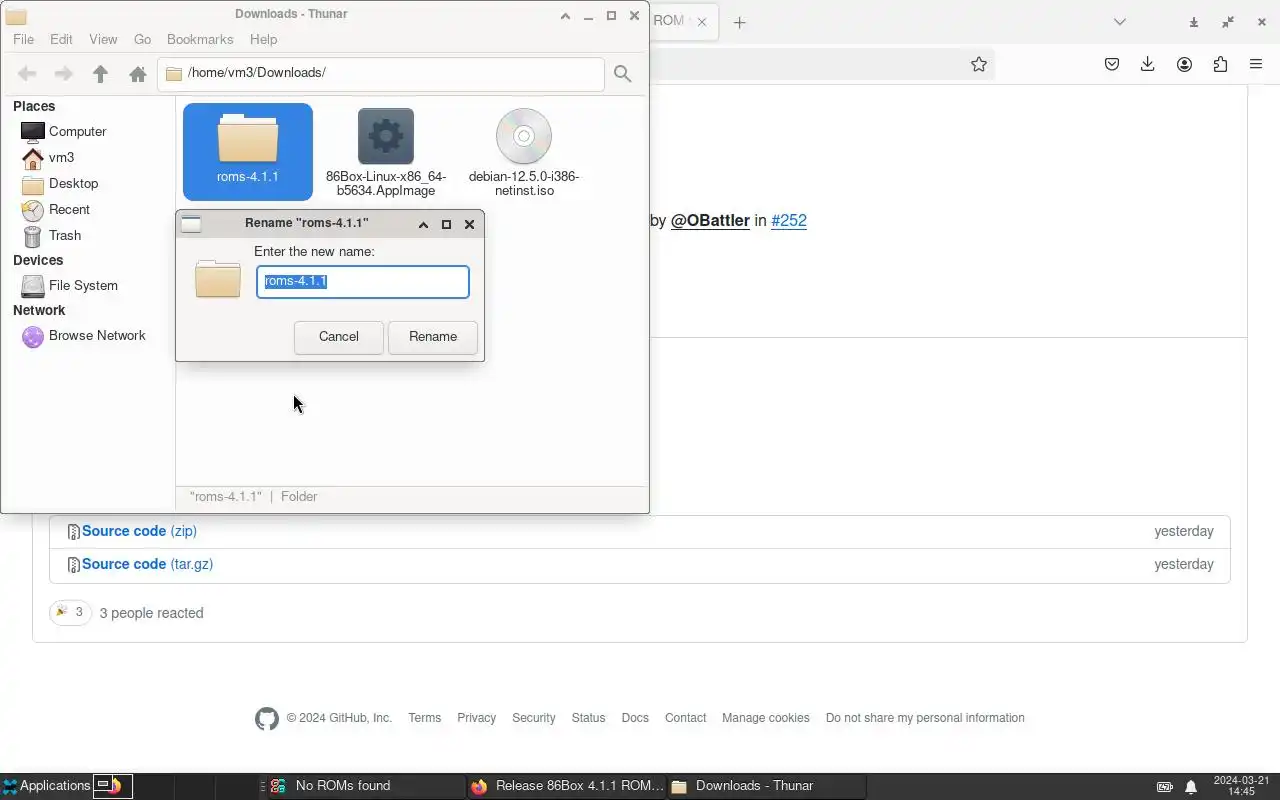Click the Thunar search magnifier icon
Viewport: 1280px width, 800px height.
pyautogui.click(x=622, y=74)
